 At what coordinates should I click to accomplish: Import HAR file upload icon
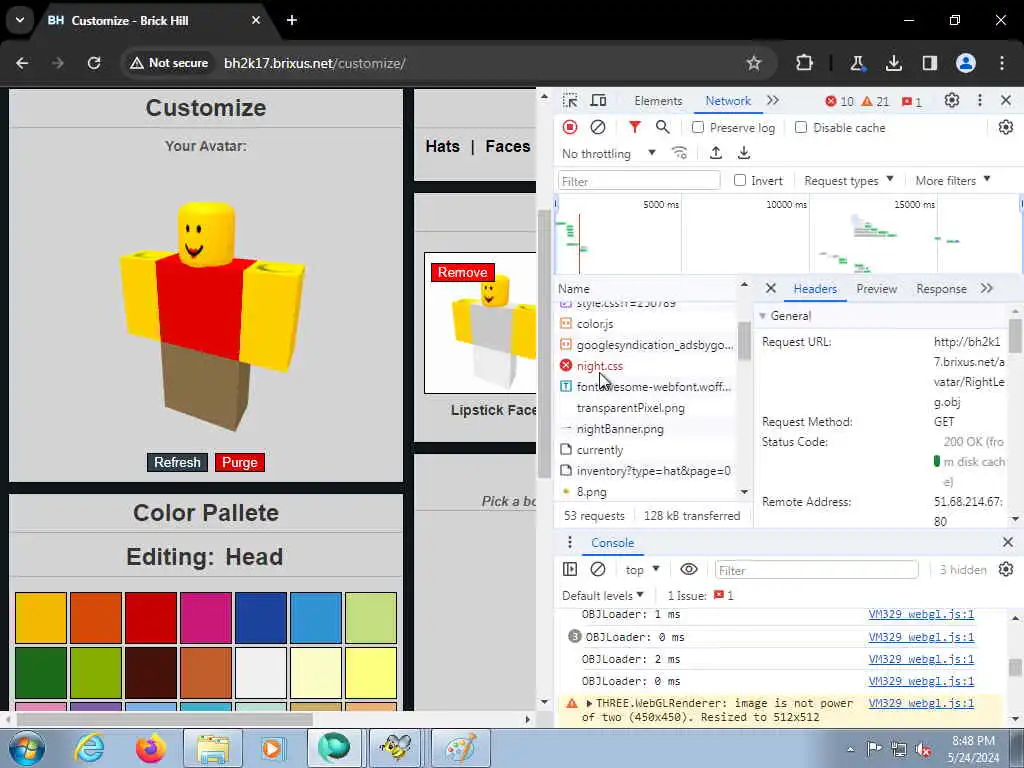click(716, 153)
